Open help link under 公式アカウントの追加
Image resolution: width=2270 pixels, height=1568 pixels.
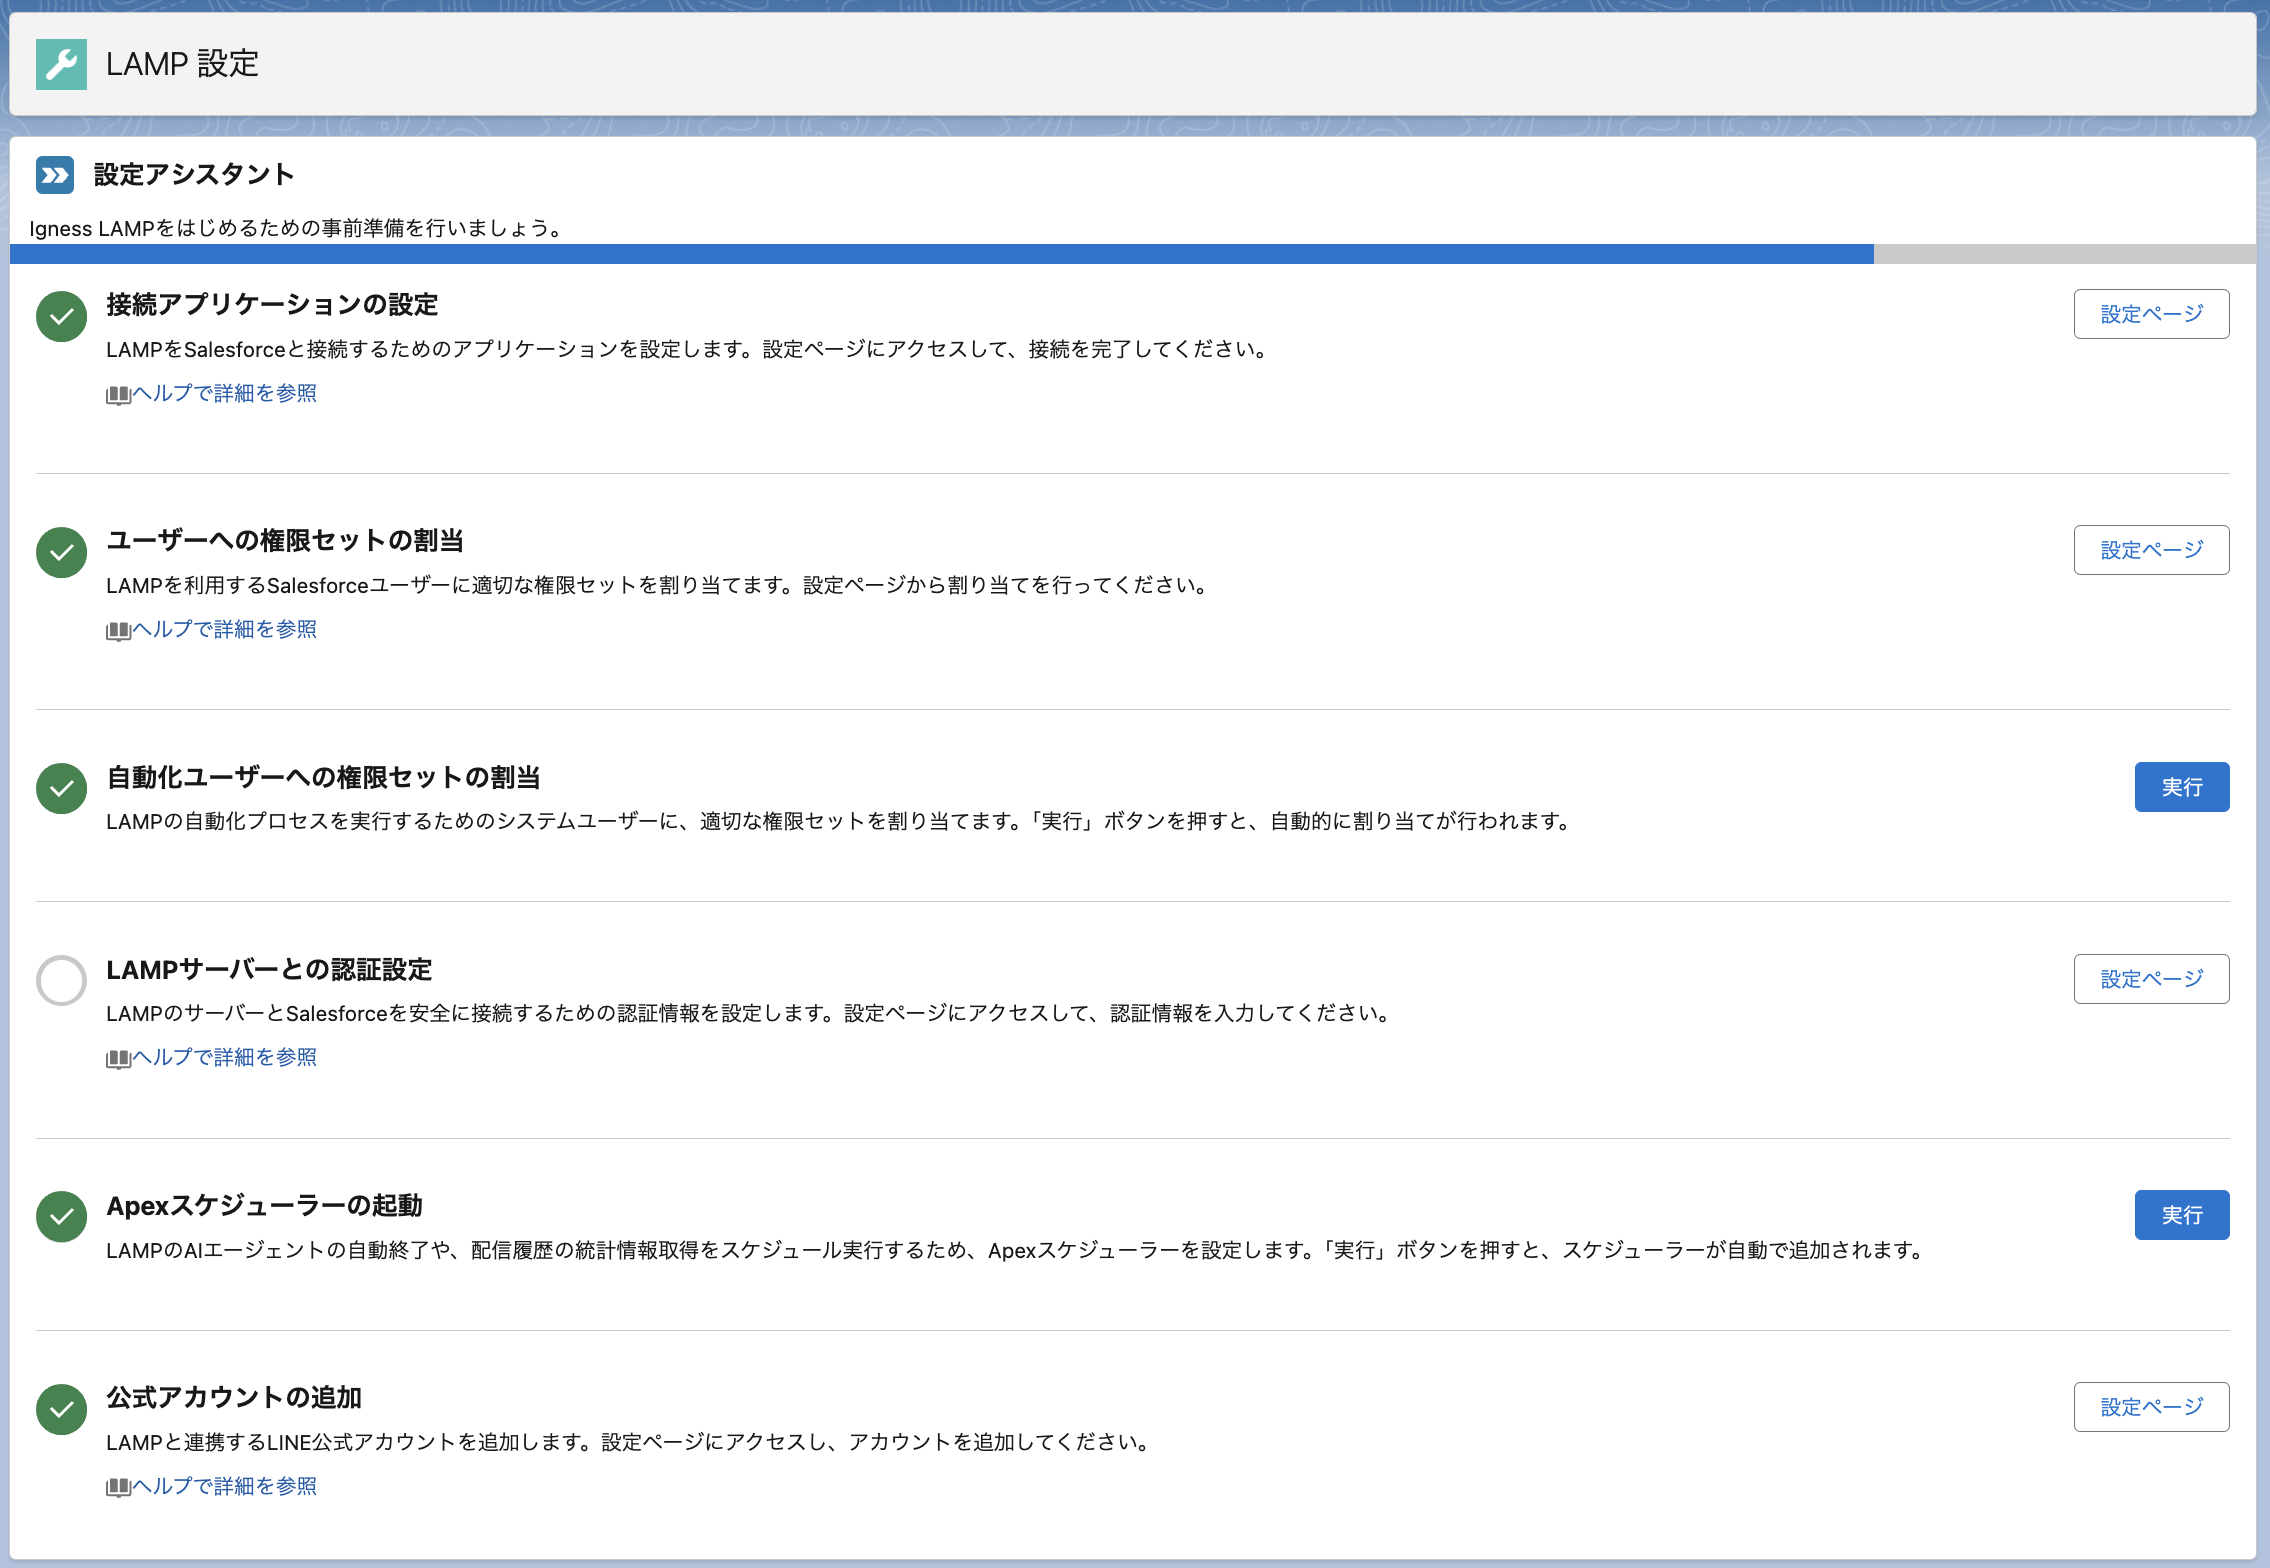224,1486
